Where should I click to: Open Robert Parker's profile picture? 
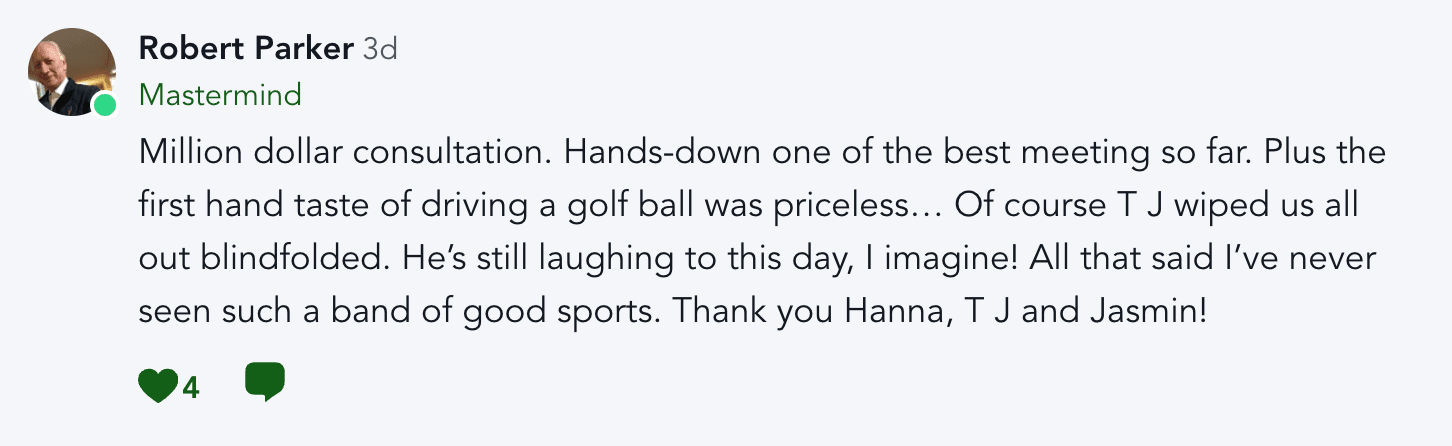[x=72, y=72]
